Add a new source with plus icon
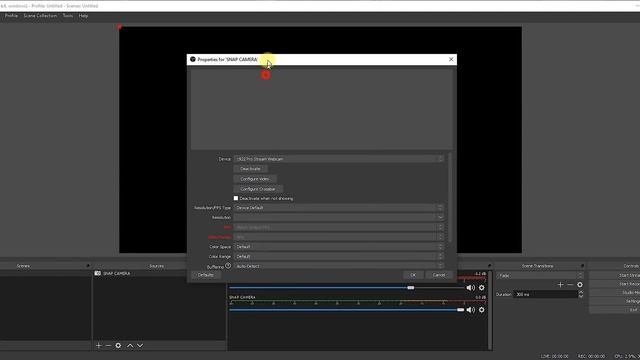Image resolution: width=640 pixels, height=360 pixels. point(98,346)
